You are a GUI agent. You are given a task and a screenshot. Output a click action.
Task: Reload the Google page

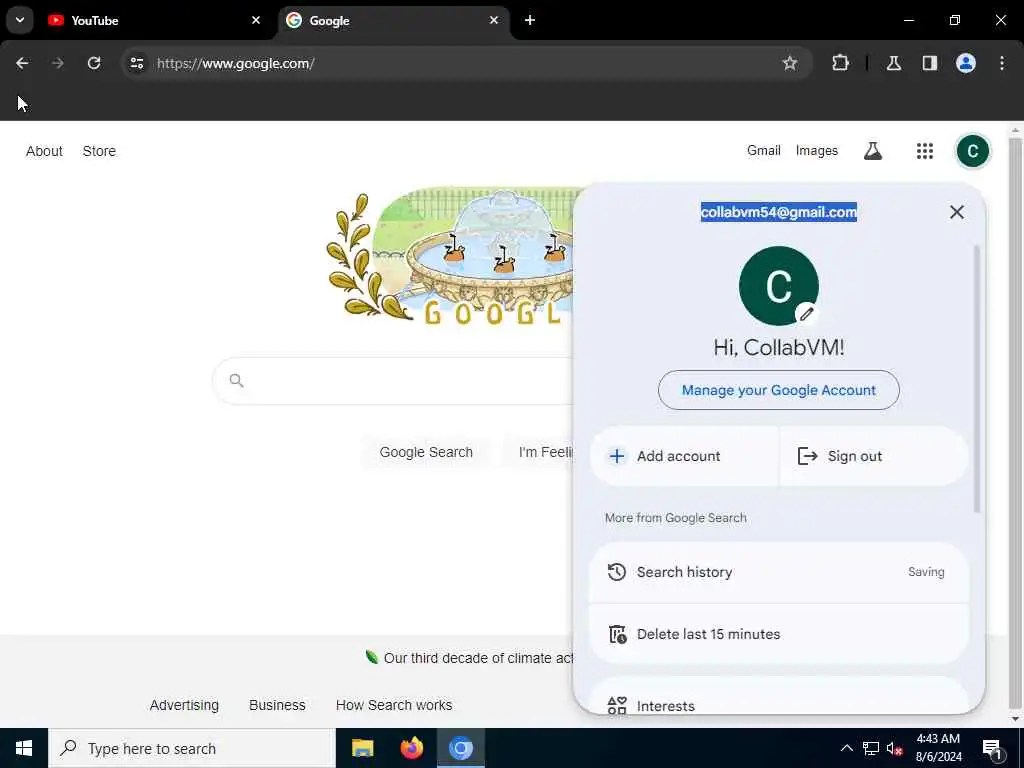[x=94, y=63]
